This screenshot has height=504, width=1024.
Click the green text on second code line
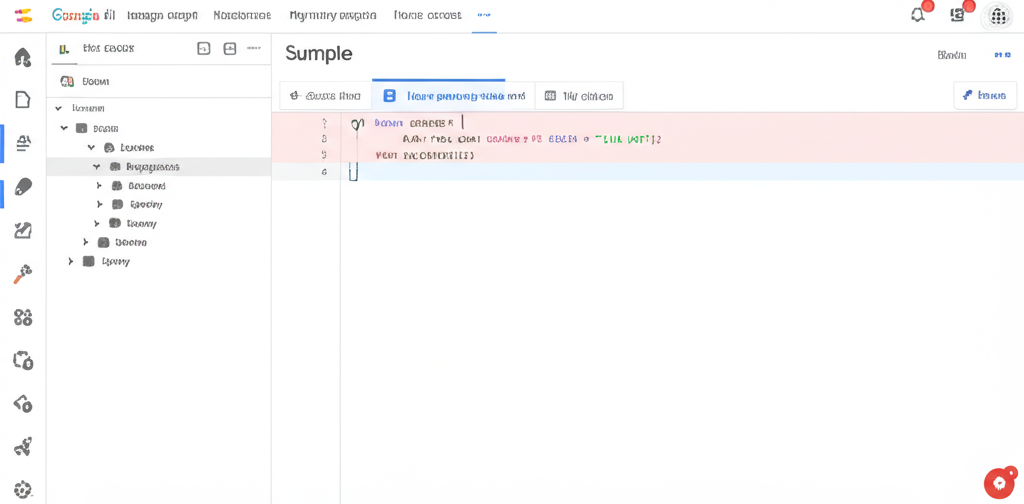[626, 139]
